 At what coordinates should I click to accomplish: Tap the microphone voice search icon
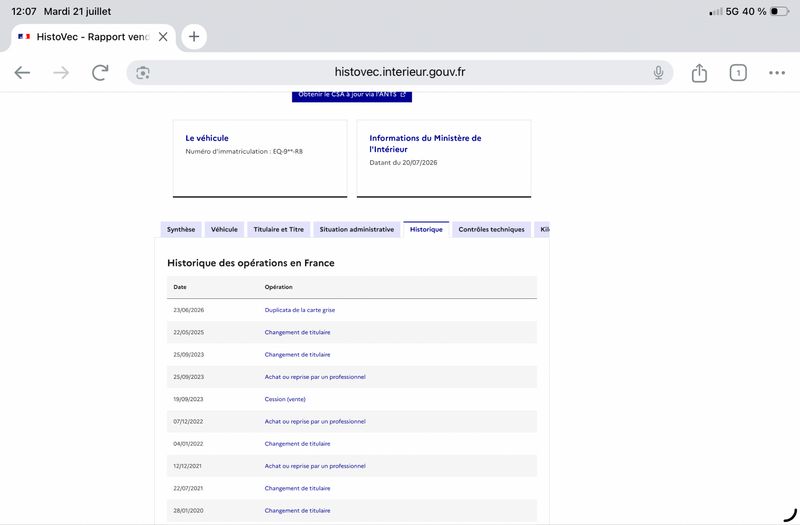point(658,73)
